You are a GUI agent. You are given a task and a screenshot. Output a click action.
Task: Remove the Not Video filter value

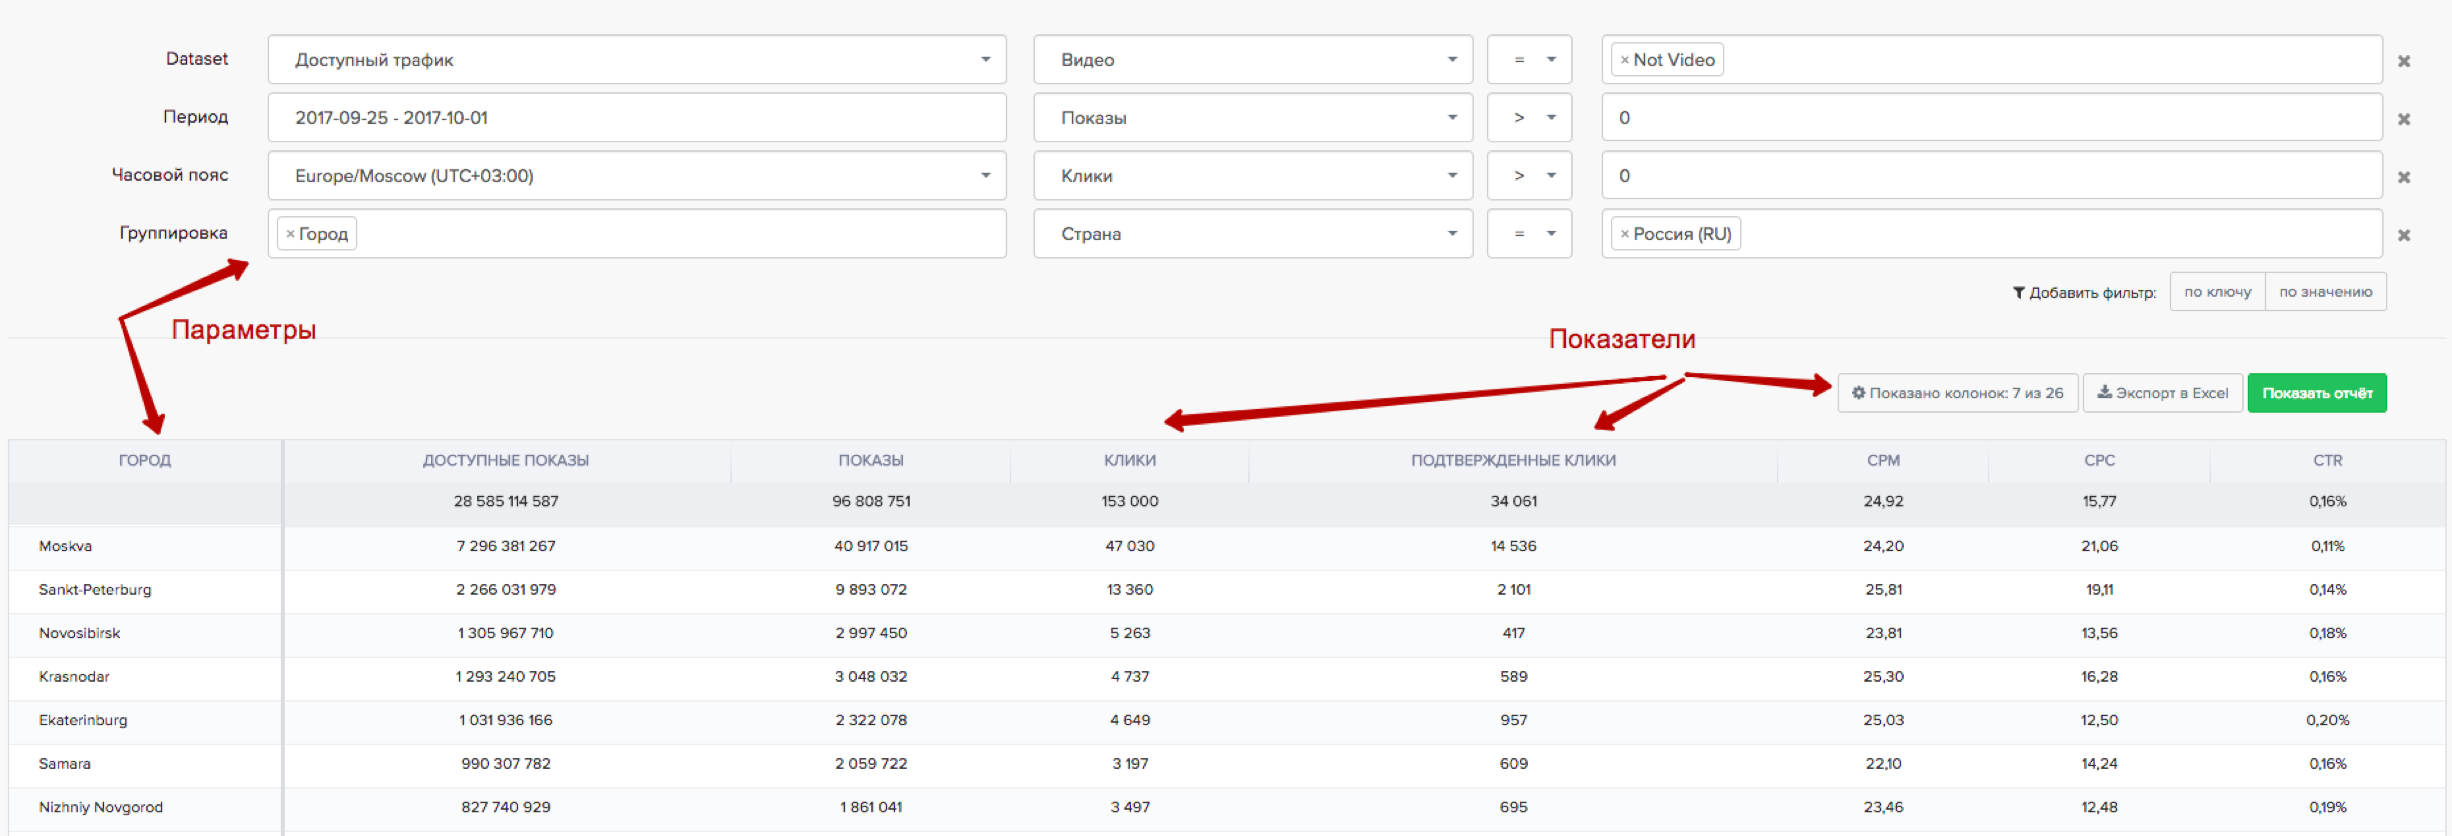[x=1625, y=60]
